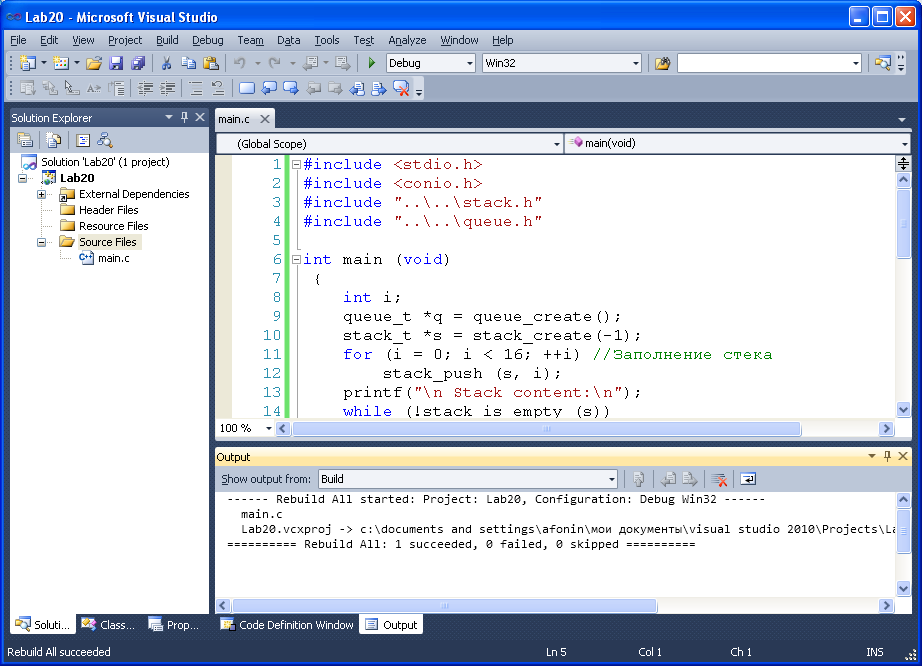This screenshot has height=666, width=922.
Task: Click the Save All icon
Action: pyautogui.click(x=138, y=63)
